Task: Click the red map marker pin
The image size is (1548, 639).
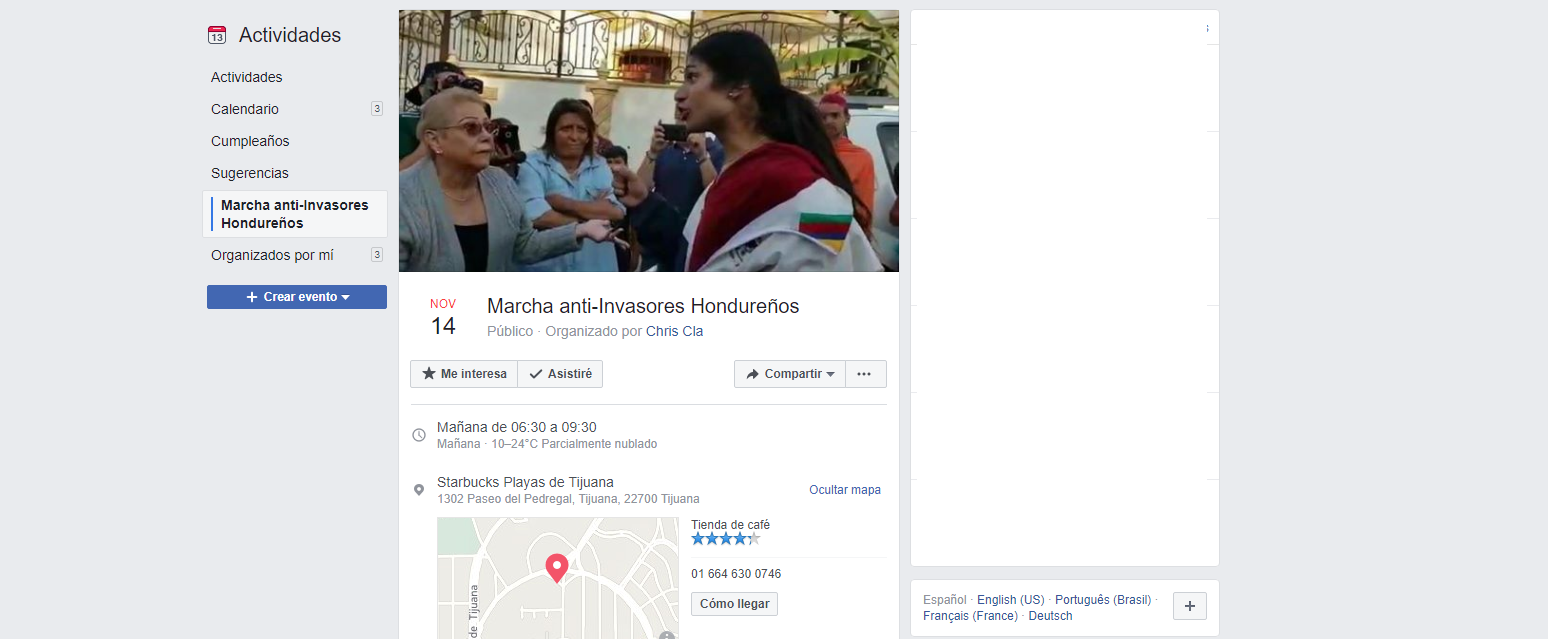Action: 556,568
